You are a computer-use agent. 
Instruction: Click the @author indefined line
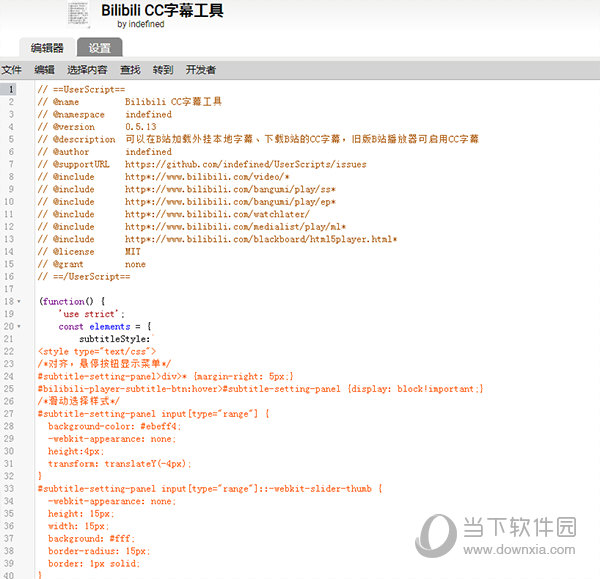click(x=105, y=152)
